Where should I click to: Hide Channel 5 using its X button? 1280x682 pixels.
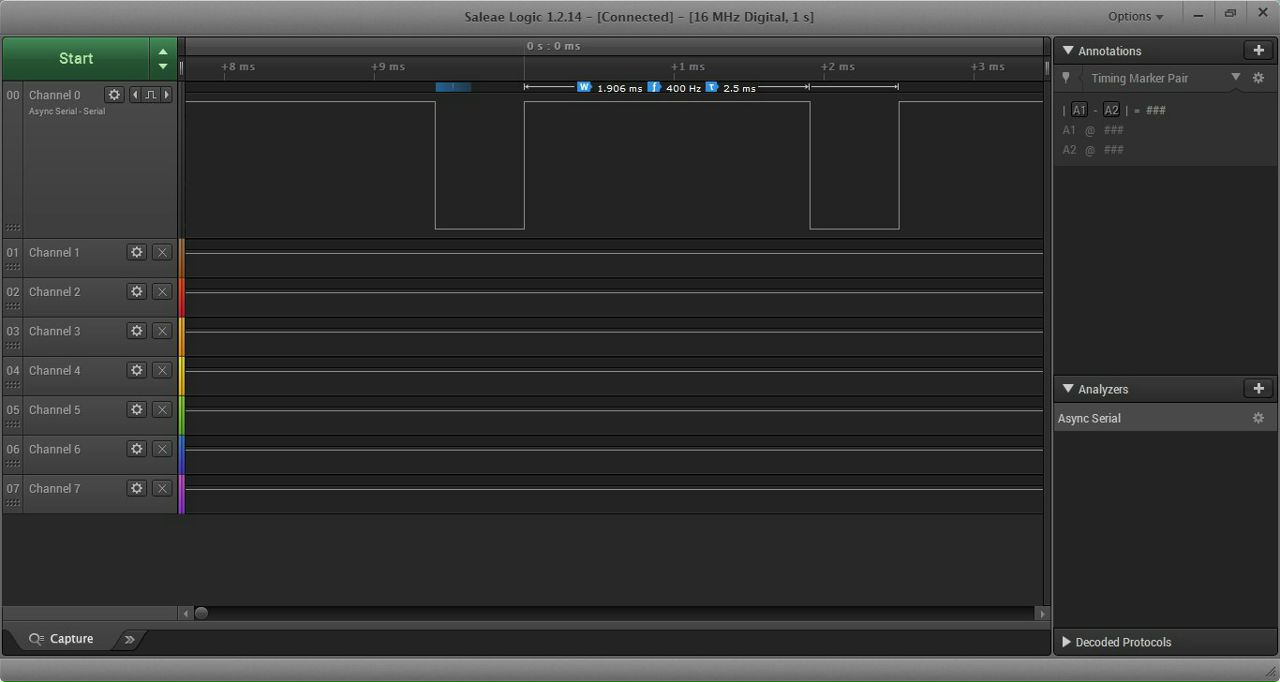[162, 410]
